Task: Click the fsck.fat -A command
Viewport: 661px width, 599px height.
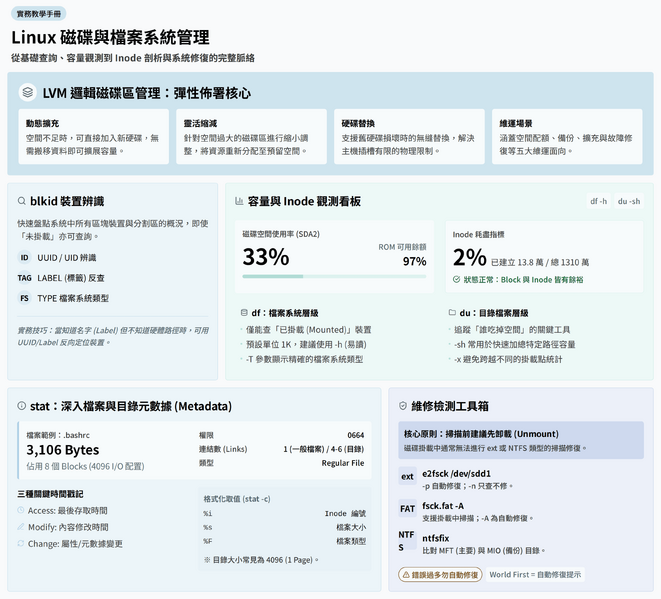Action: click(x=443, y=505)
